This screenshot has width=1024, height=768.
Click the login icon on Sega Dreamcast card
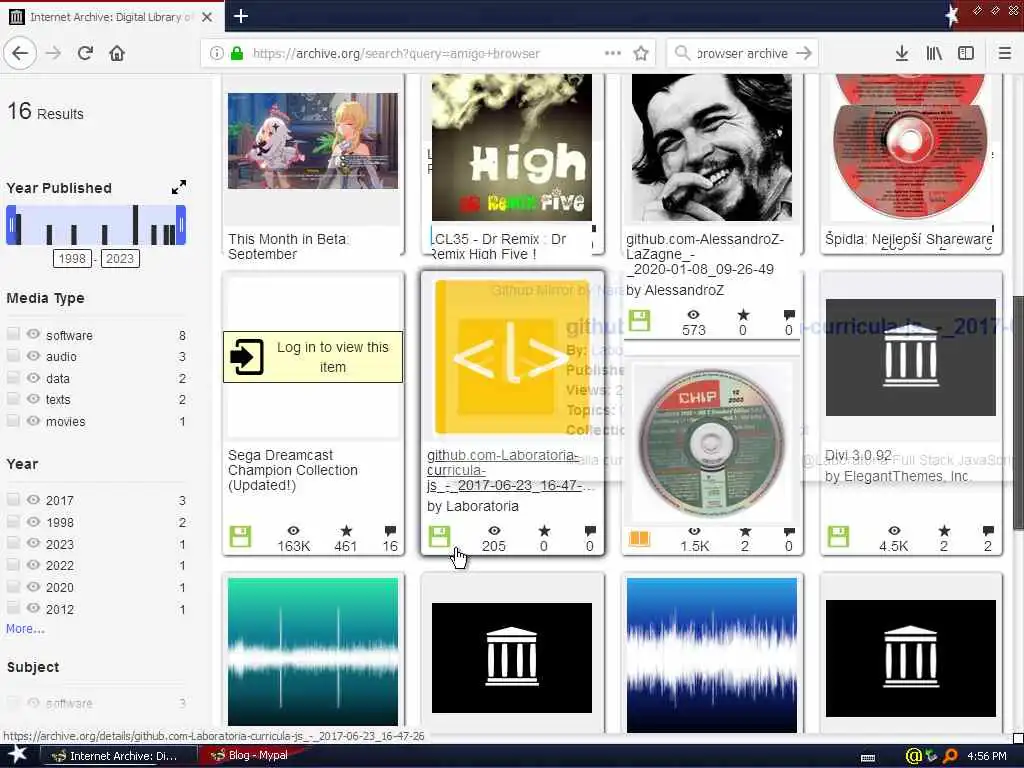[246, 357]
